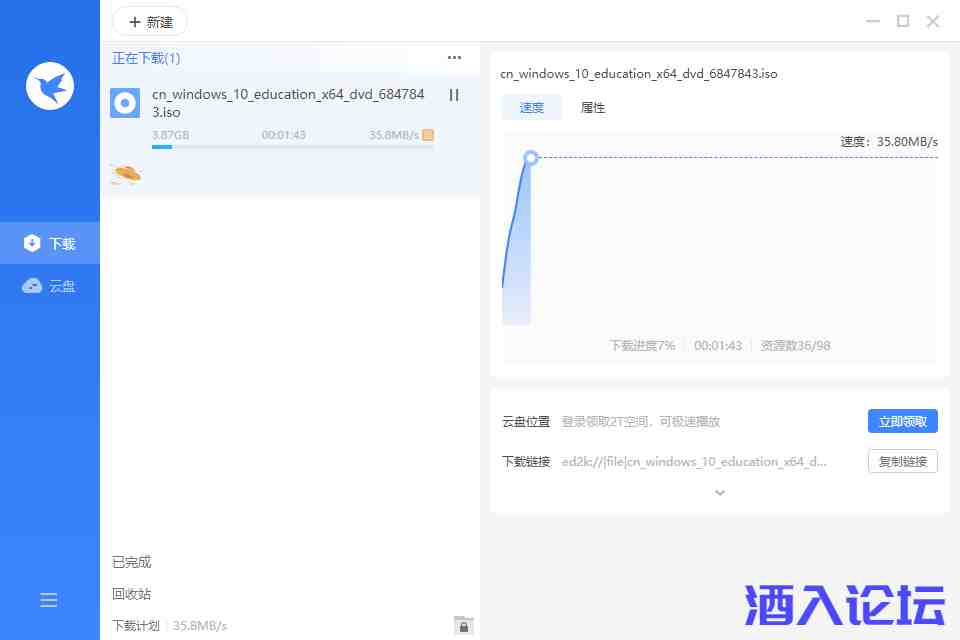Click the download progress bar of ISO
The height and width of the screenshot is (640, 960).
(292, 147)
